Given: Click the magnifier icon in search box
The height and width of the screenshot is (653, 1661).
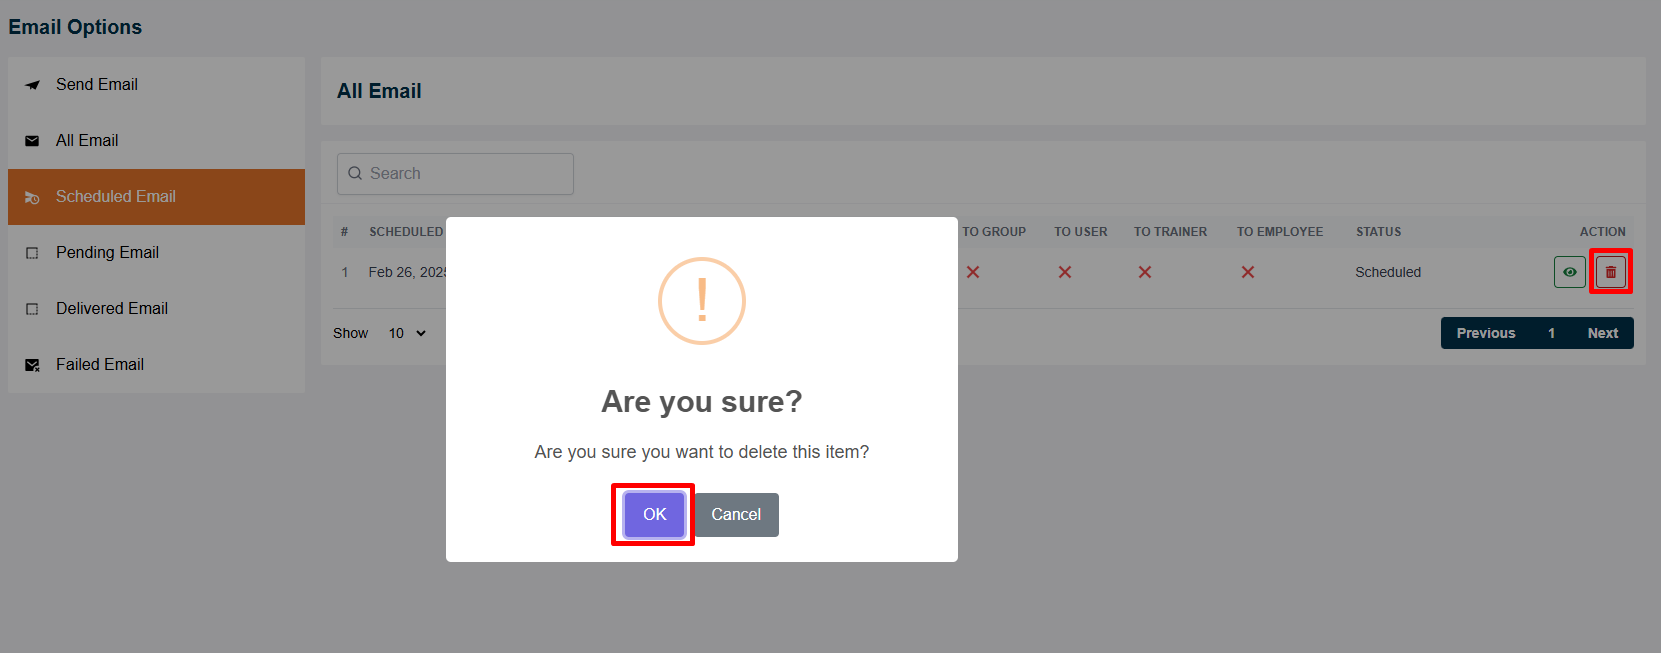Looking at the screenshot, I should click(355, 174).
